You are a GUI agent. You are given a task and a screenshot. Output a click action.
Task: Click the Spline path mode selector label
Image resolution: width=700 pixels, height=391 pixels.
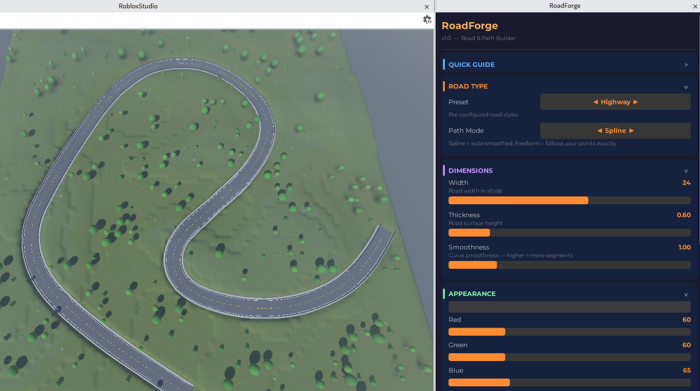(x=615, y=131)
